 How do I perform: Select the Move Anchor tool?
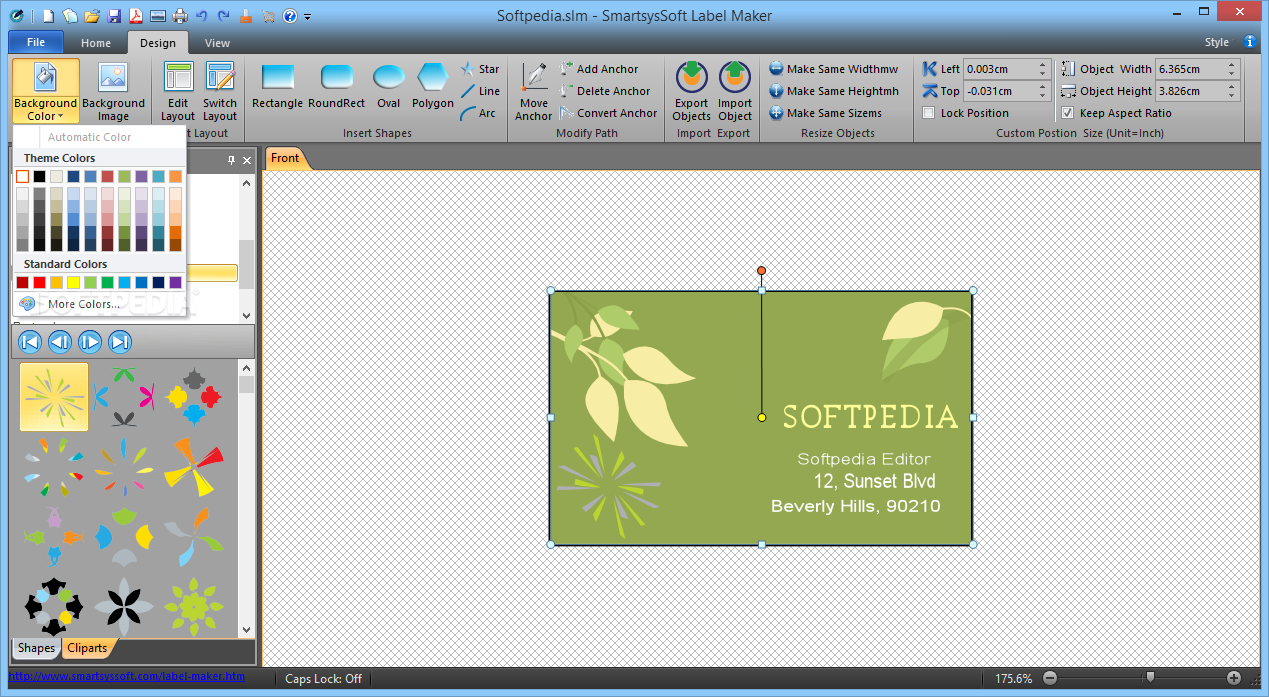[x=534, y=91]
